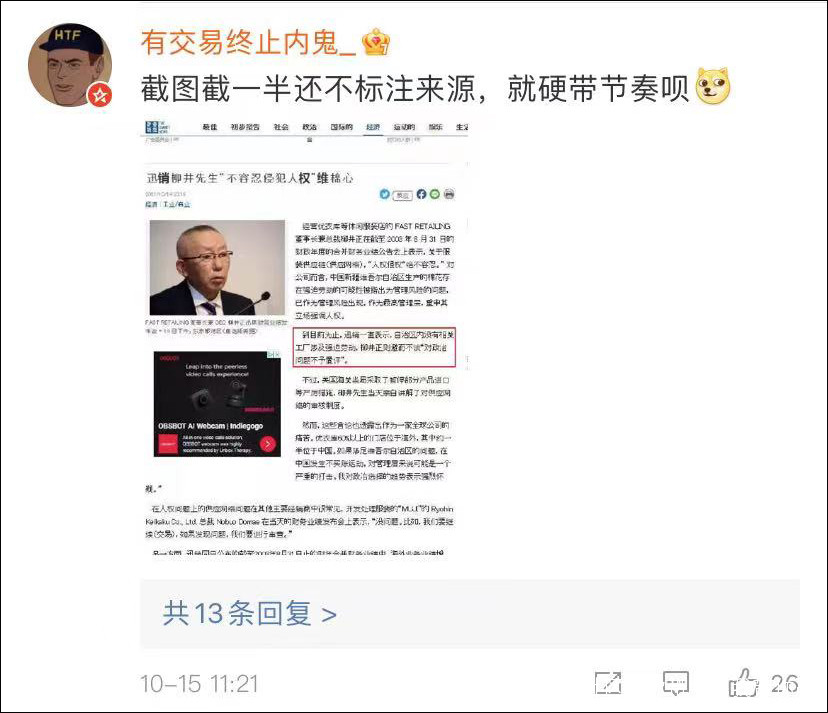Tap the crown membership badge beside username

pyautogui.click(x=375, y=42)
